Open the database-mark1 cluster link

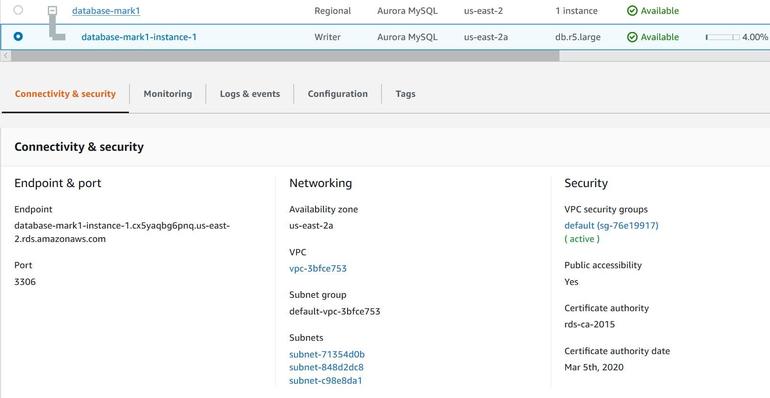point(106,10)
